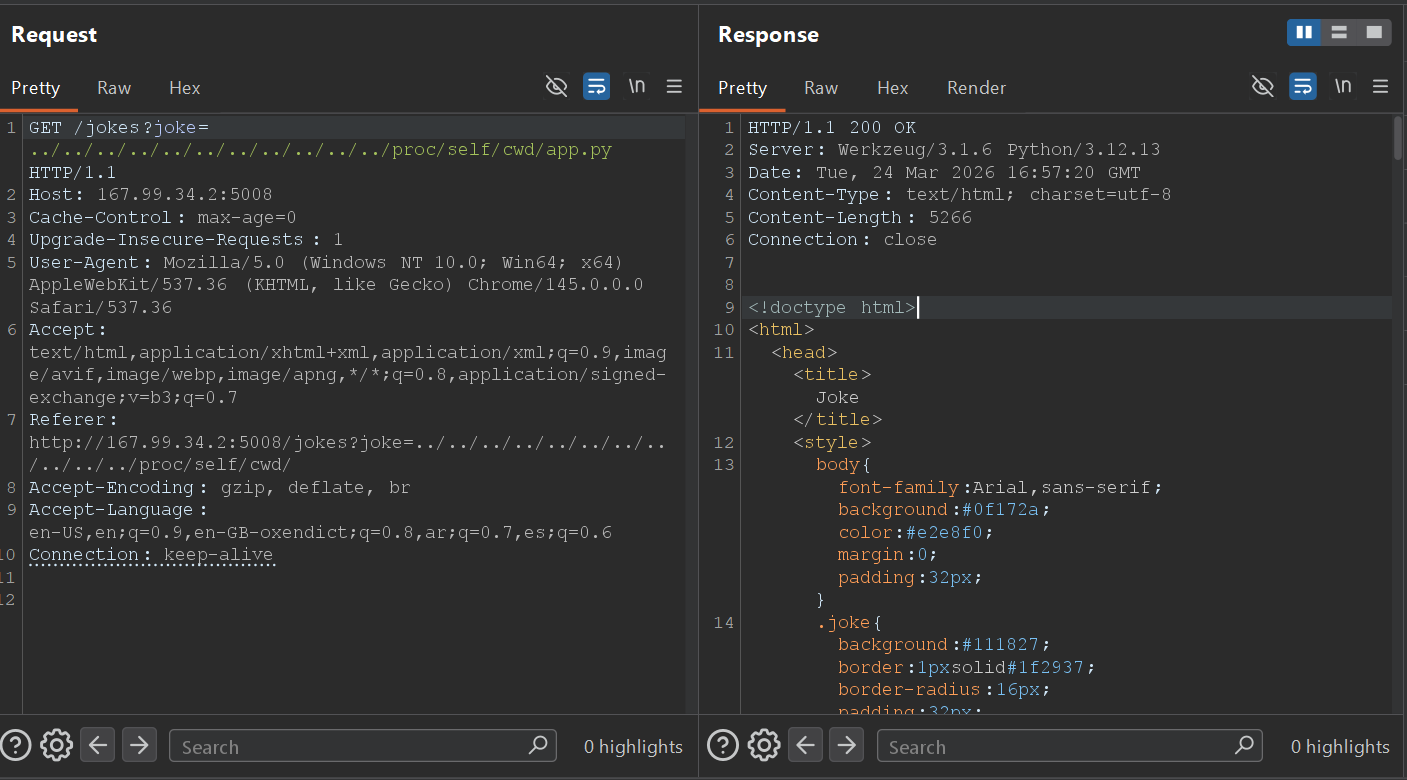1407x780 pixels.
Task: Switch to Raw tab in Request
Action: click(114, 88)
